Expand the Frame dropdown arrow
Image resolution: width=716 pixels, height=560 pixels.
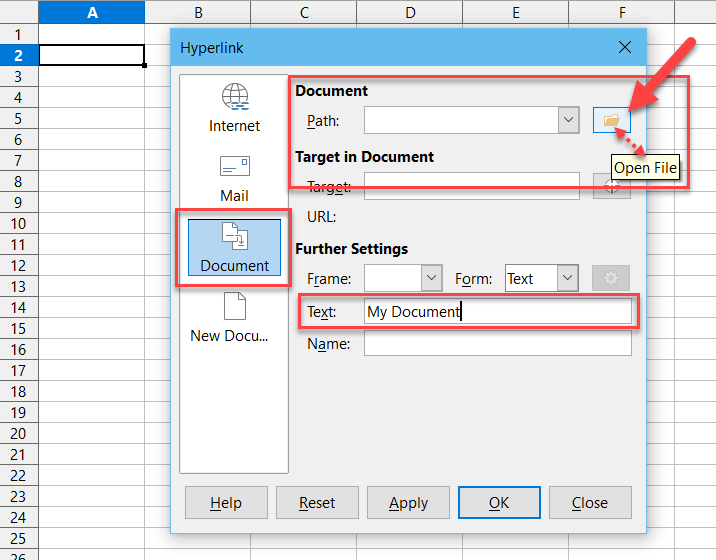point(432,278)
